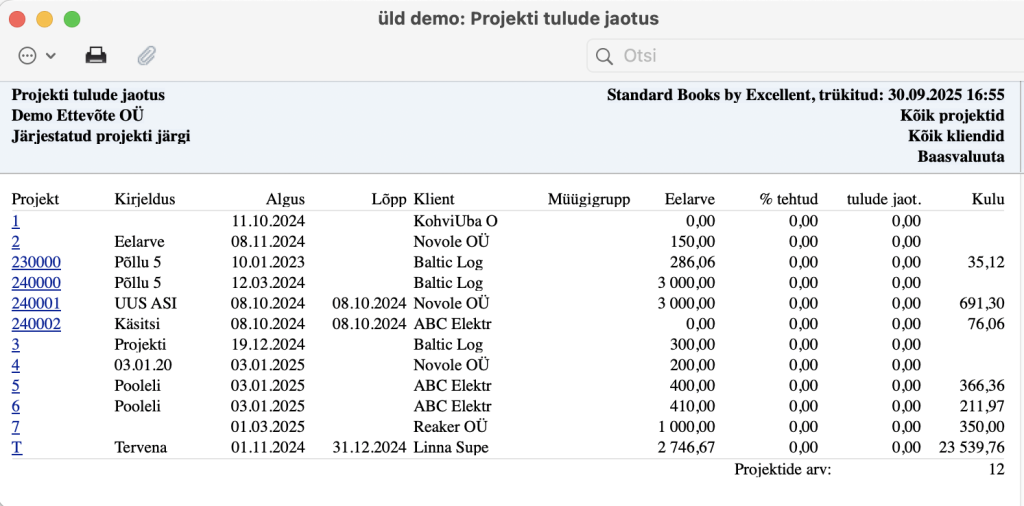Click the magnifying glass search icon
Image resolution: width=1024 pixels, height=506 pixels.
(604, 56)
